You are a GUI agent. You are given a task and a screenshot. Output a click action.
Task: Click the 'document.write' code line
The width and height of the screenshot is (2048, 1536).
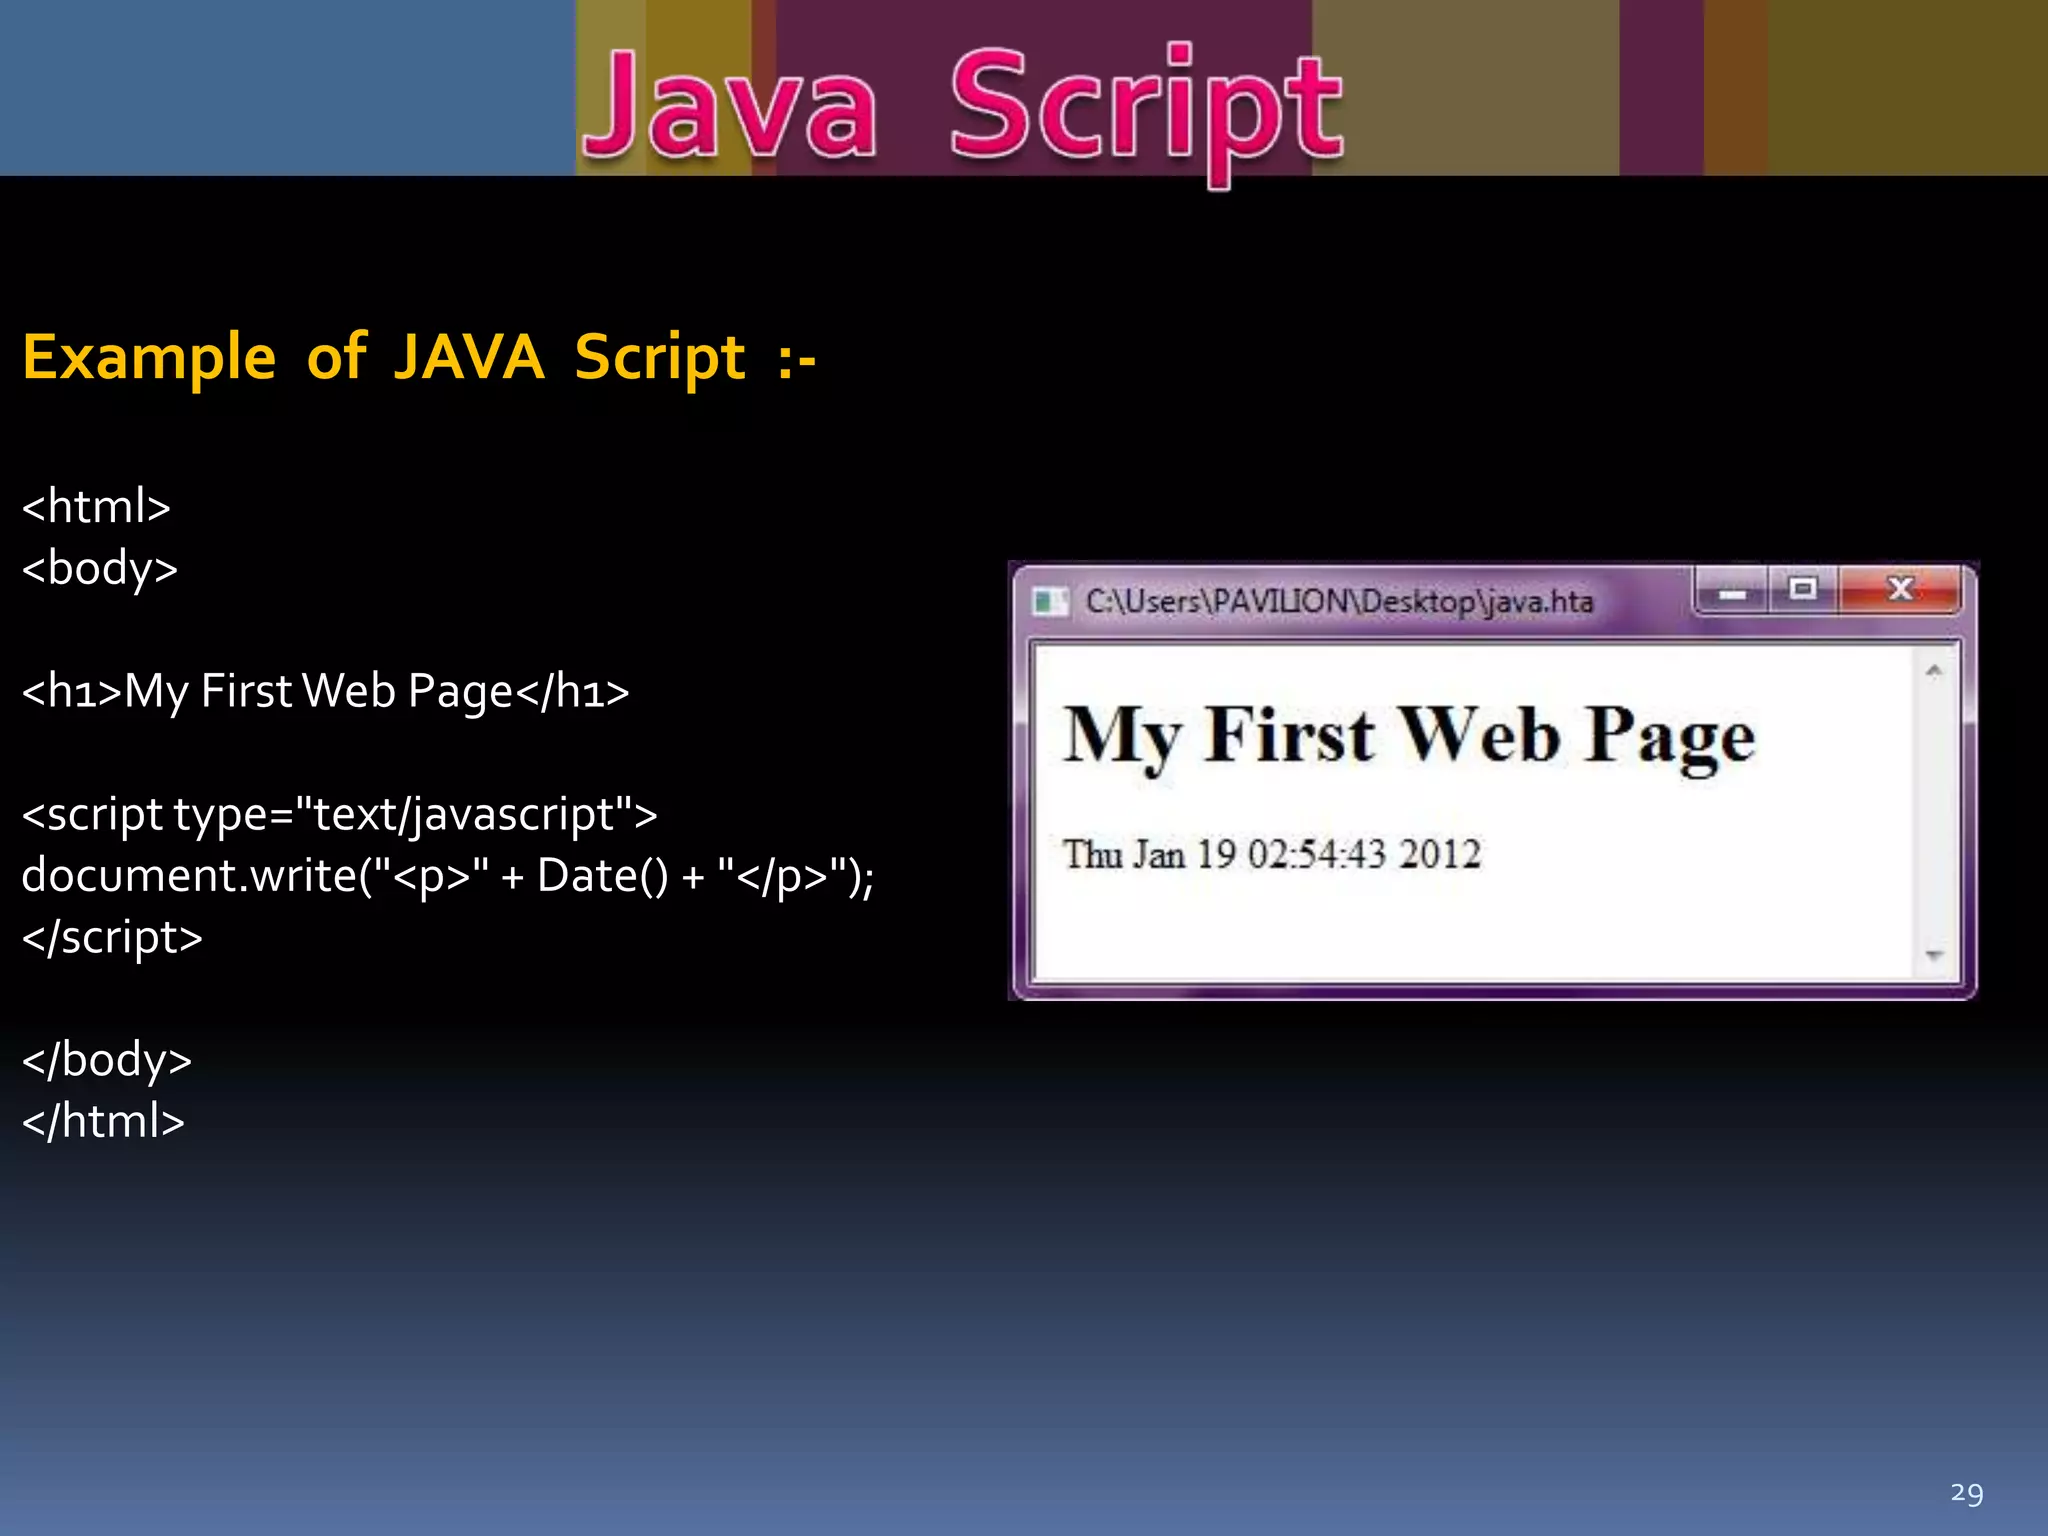[x=448, y=877]
